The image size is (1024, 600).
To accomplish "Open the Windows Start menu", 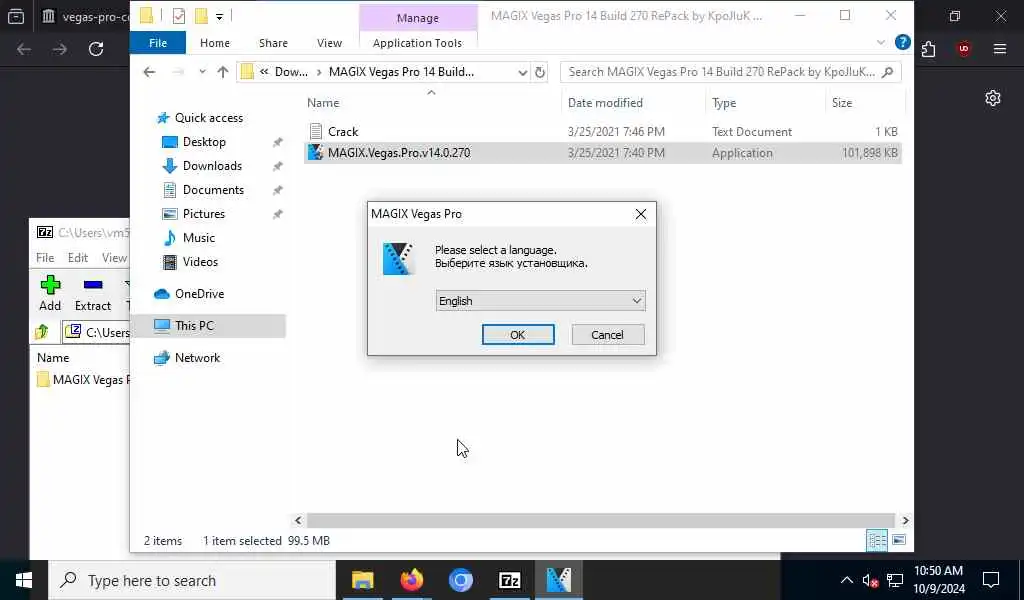I will click(x=24, y=580).
